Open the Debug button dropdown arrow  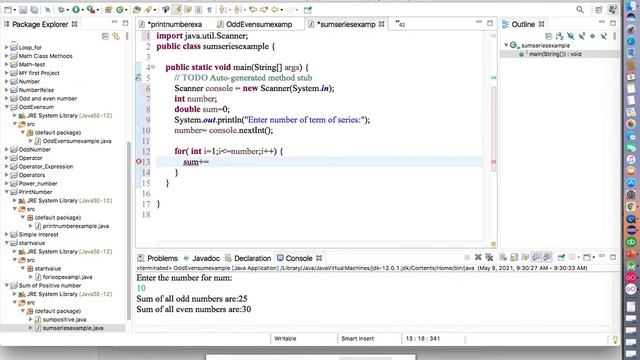tap(68, 10)
